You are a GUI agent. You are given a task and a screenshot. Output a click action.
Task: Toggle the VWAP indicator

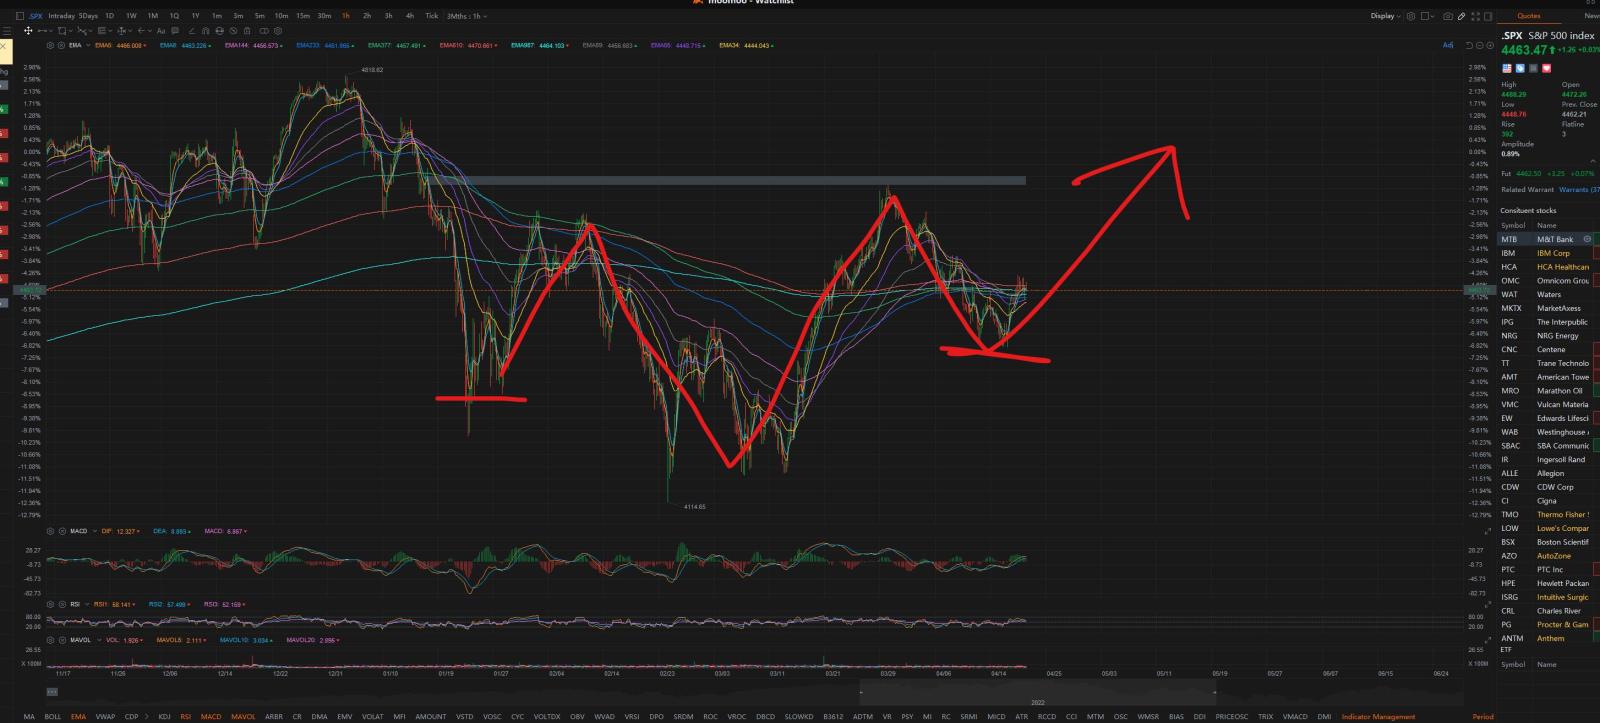click(x=105, y=717)
